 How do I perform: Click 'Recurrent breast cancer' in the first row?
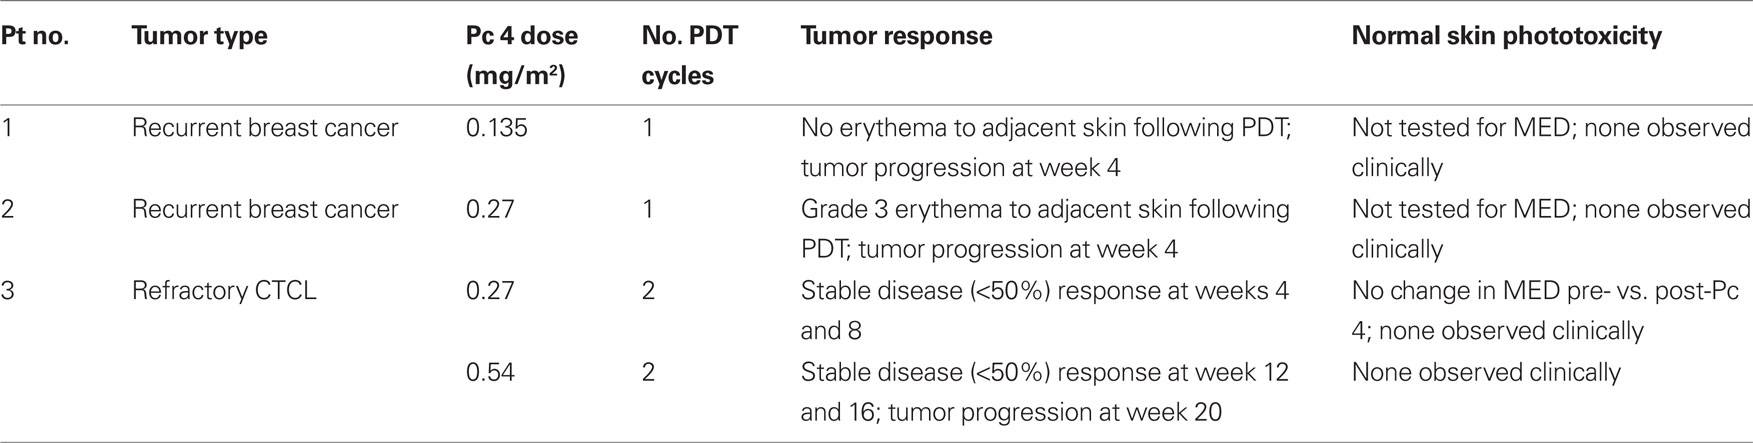click(x=265, y=128)
